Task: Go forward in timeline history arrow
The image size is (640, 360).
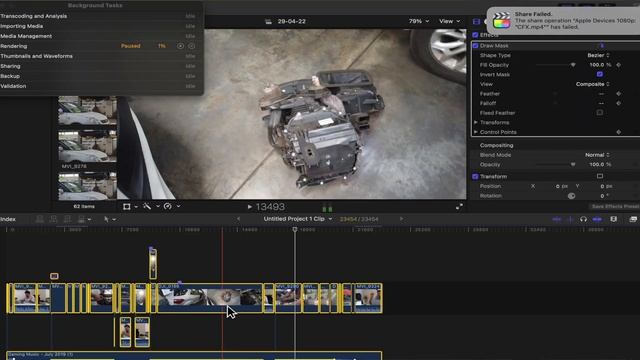Action: pos(401,219)
